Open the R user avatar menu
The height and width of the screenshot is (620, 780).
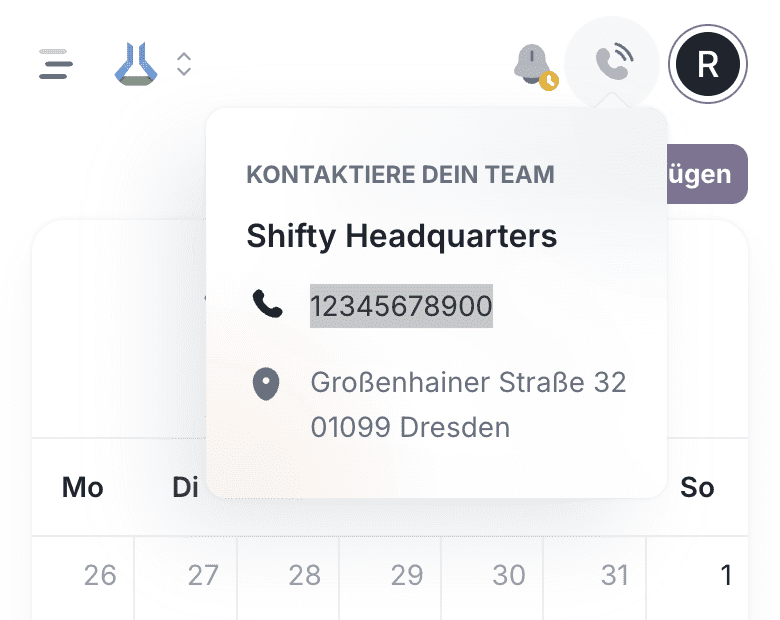[708, 64]
